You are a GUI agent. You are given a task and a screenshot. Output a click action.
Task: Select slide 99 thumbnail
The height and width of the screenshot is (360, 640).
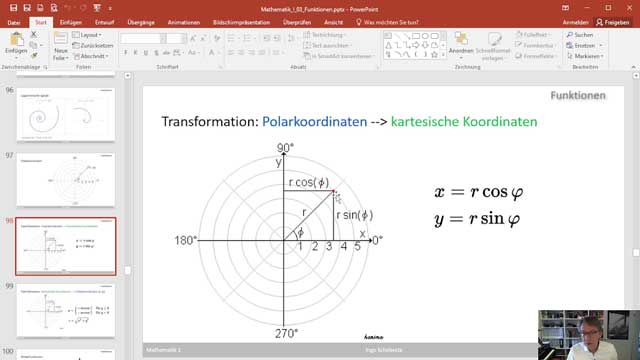click(x=66, y=310)
